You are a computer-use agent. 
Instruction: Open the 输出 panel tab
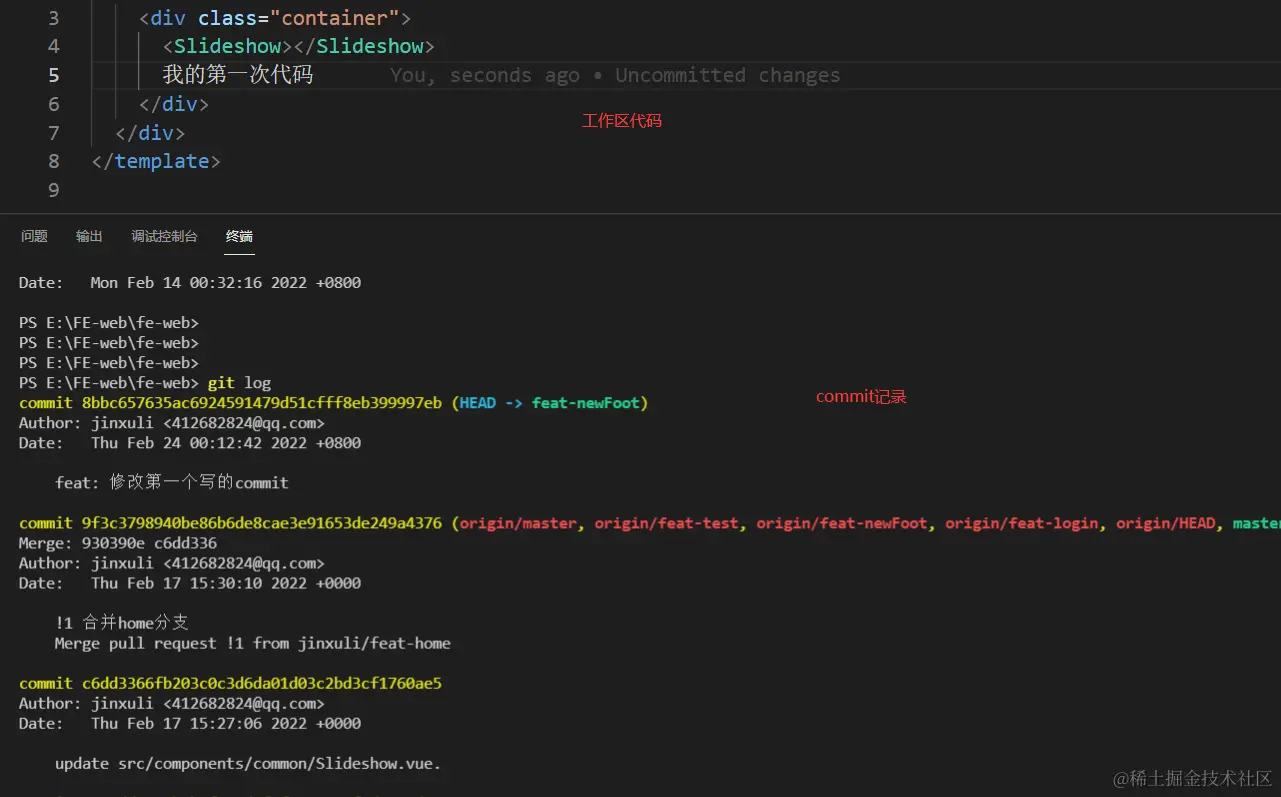point(89,236)
